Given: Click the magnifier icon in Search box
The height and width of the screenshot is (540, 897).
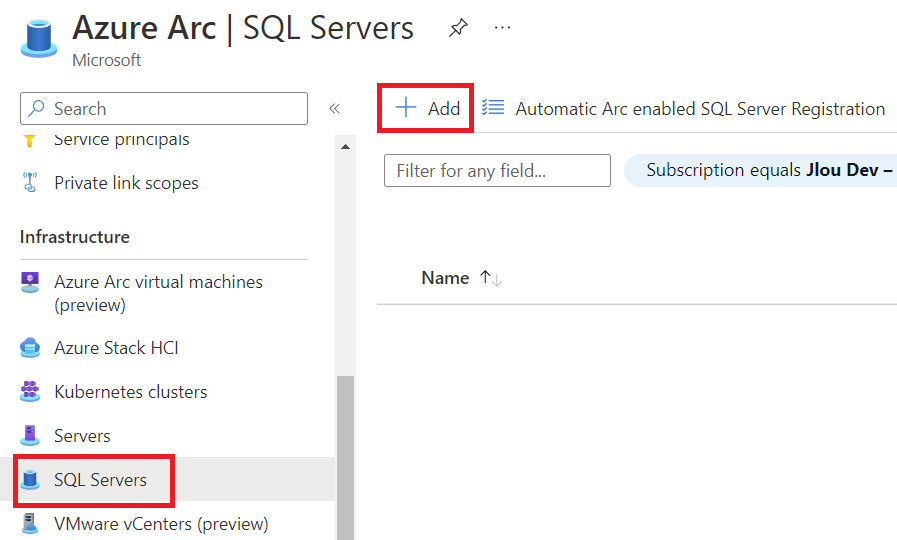Looking at the screenshot, I should (x=36, y=108).
